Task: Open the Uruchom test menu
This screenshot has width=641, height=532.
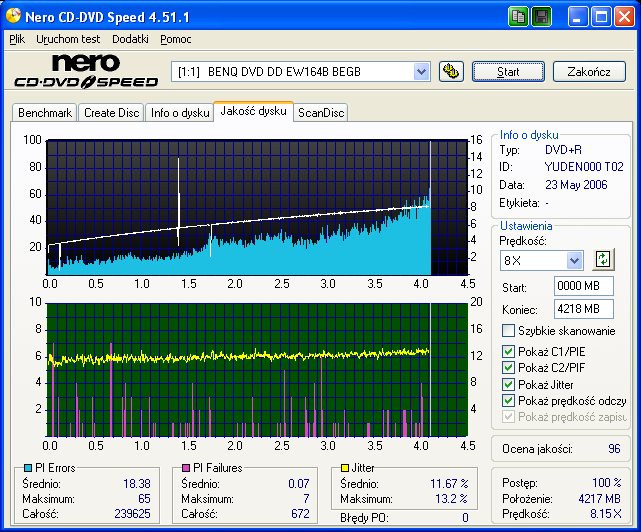Action: [68, 39]
